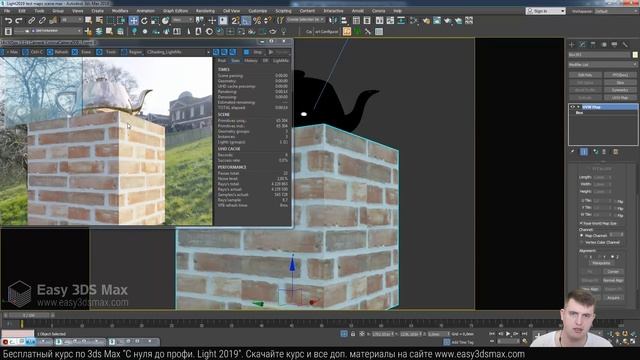Open the Create Selection Set dropdown

[x=305, y=20]
